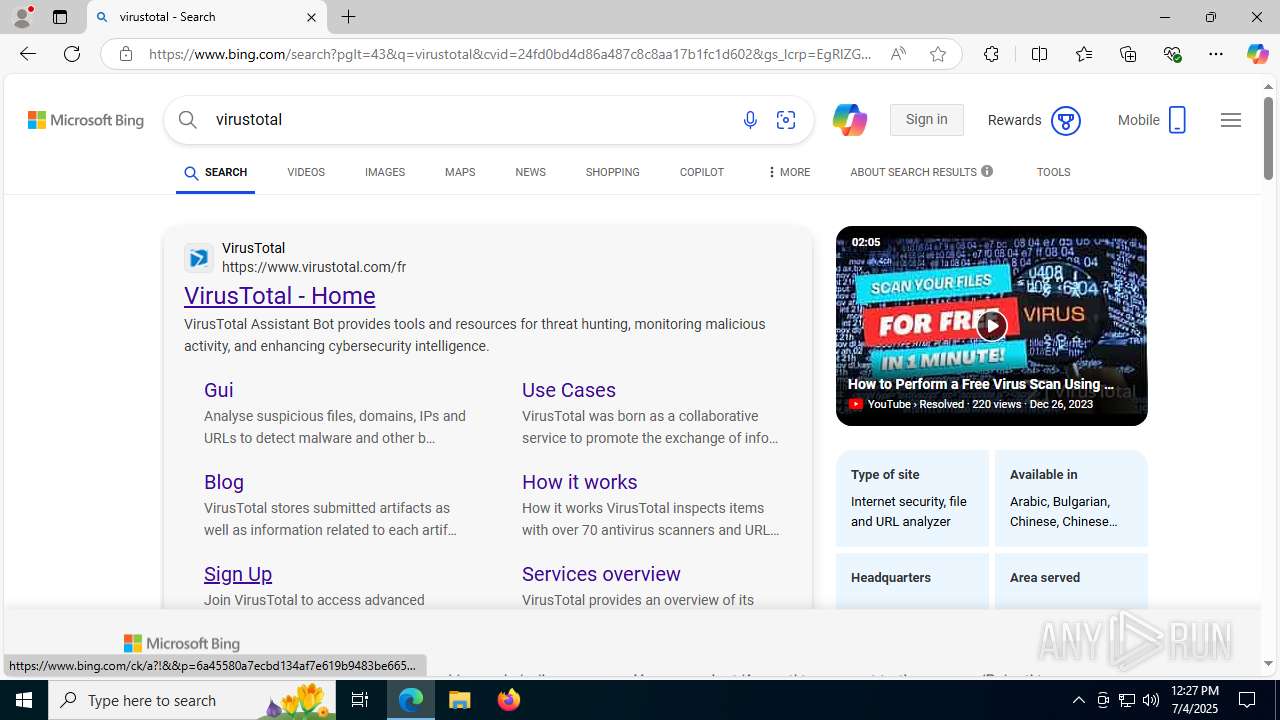Screen dimensions: 1280x720
Task: Open the TOOLS filter options
Action: tap(1053, 172)
